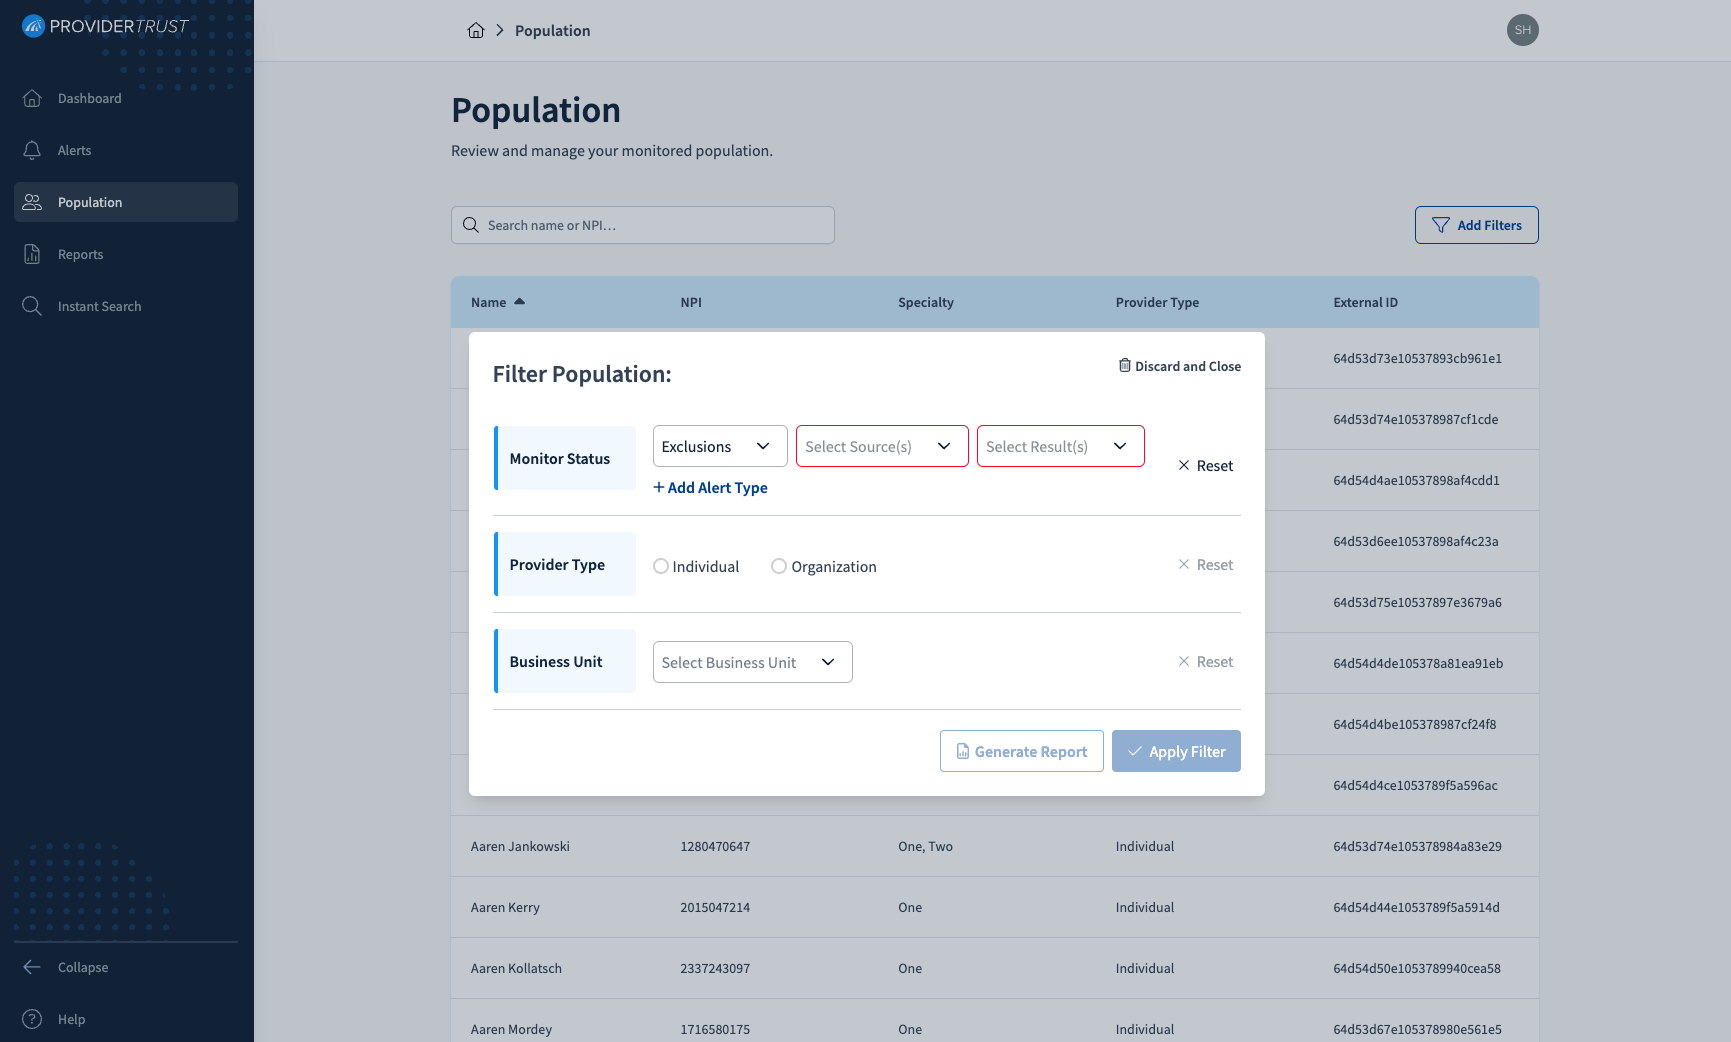Open the SH user avatar menu
The width and height of the screenshot is (1731, 1042).
point(1522,30)
